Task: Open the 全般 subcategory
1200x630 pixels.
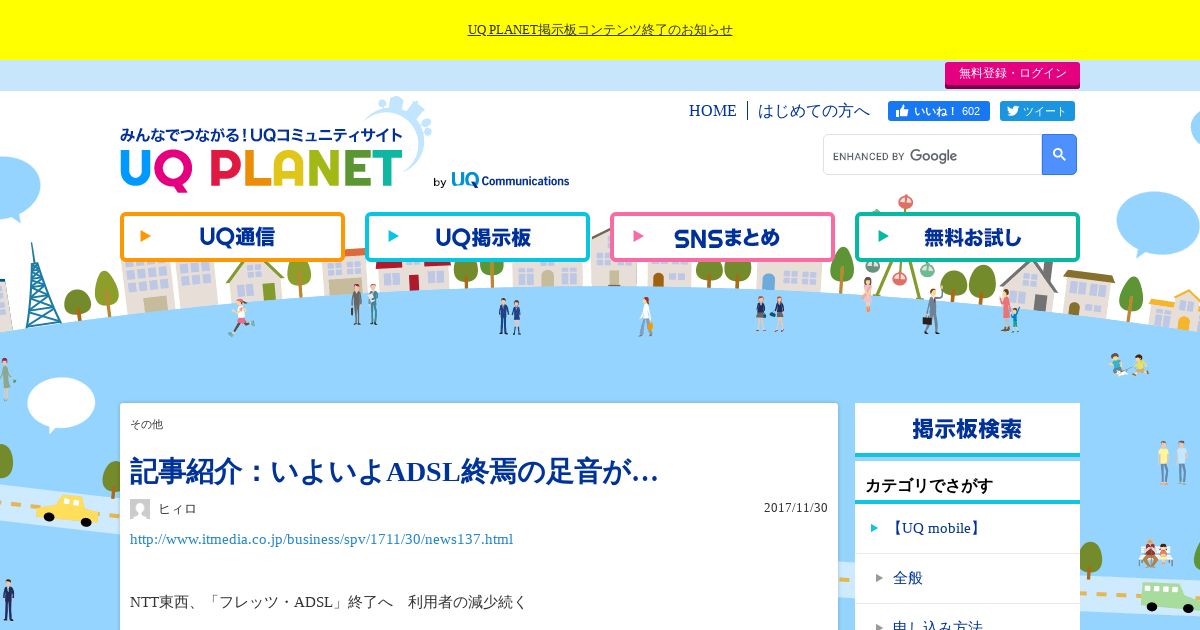Action: point(908,578)
